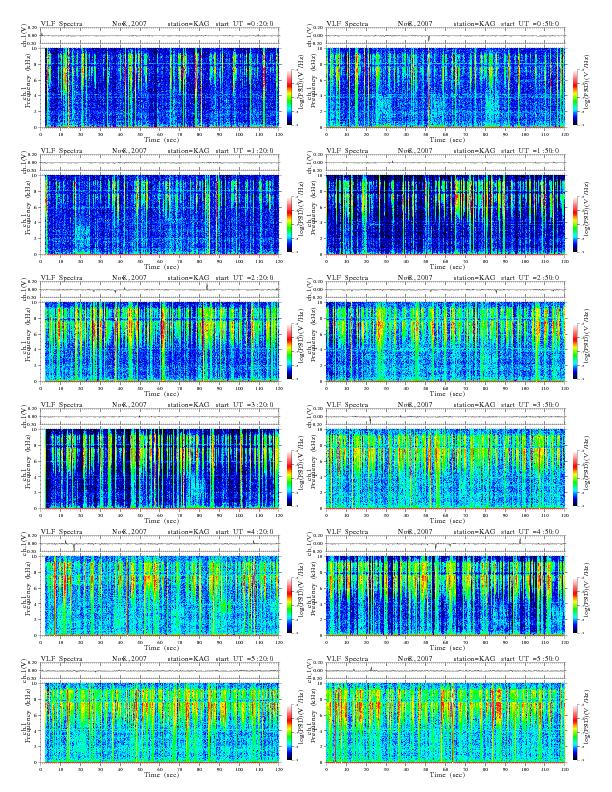The width and height of the screenshot is (612, 792).
Task: Select the spectrogram starting at UT 1:50:0
Action: [446, 214]
